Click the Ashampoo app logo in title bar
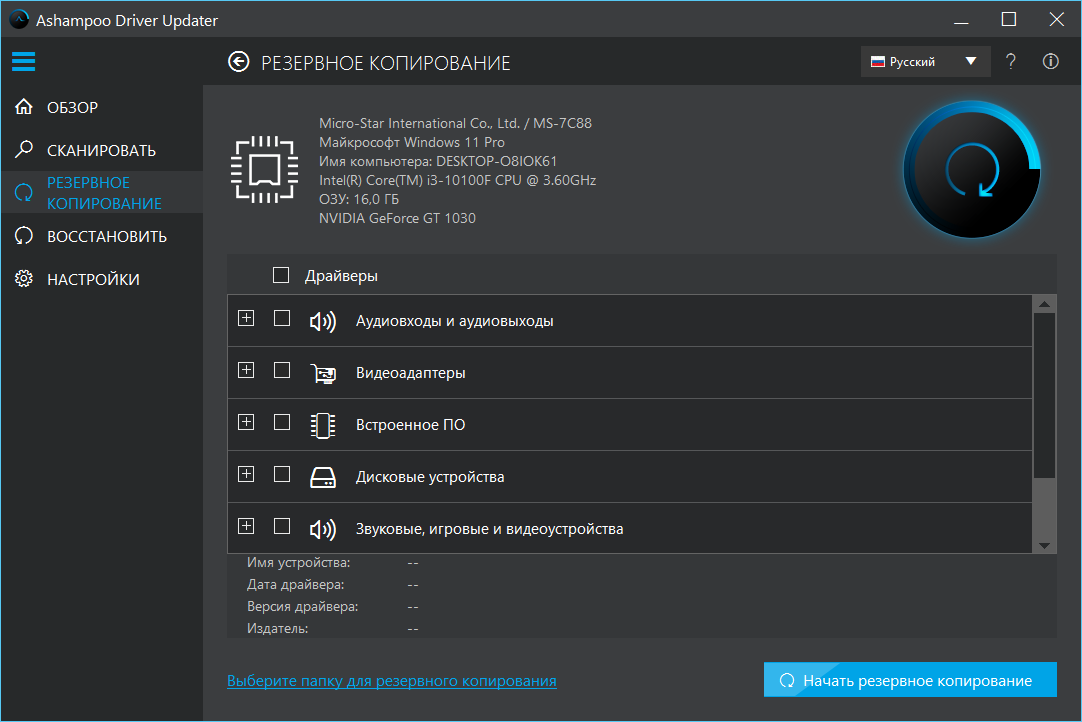The width and height of the screenshot is (1082, 722). pyautogui.click(x=19, y=19)
